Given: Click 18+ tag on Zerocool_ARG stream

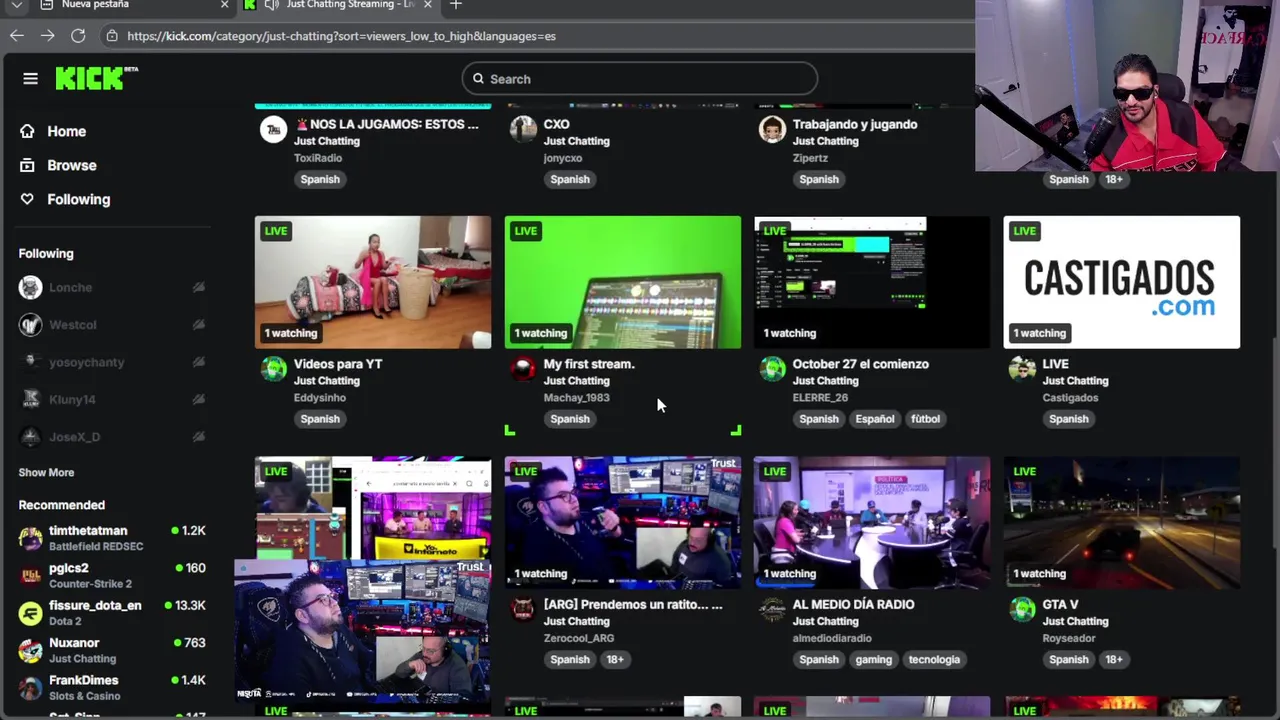Looking at the screenshot, I should 614,659.
